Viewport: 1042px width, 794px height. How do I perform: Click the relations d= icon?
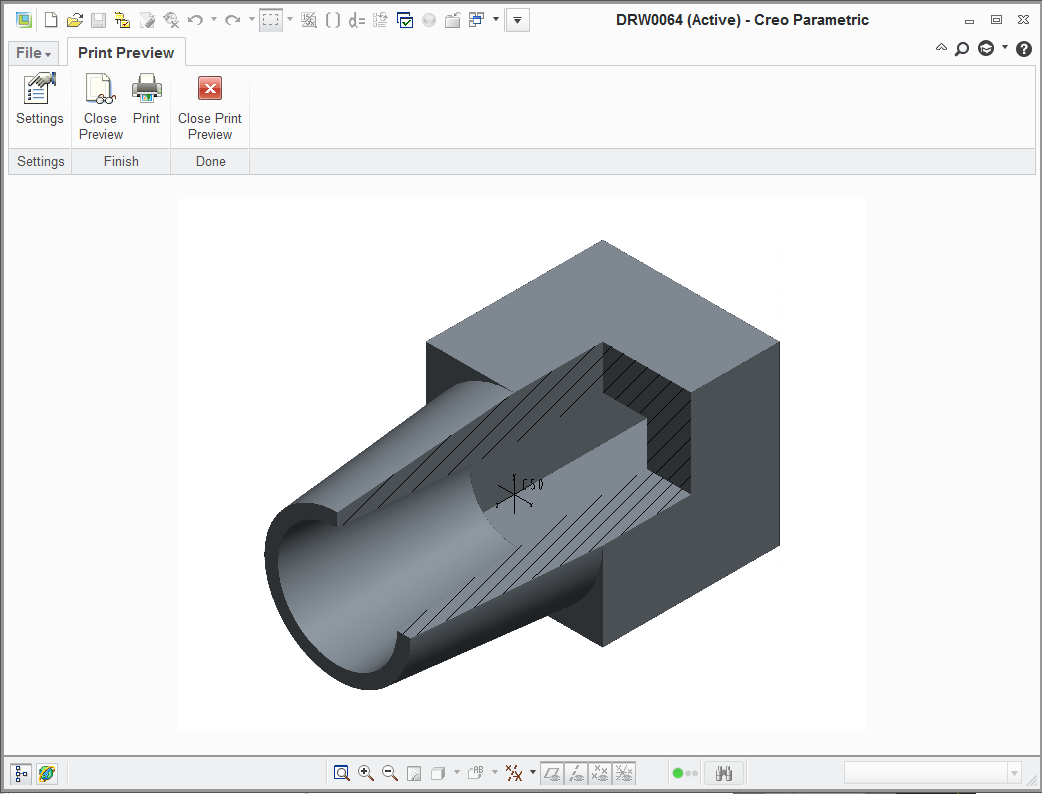tap(357, 20)
